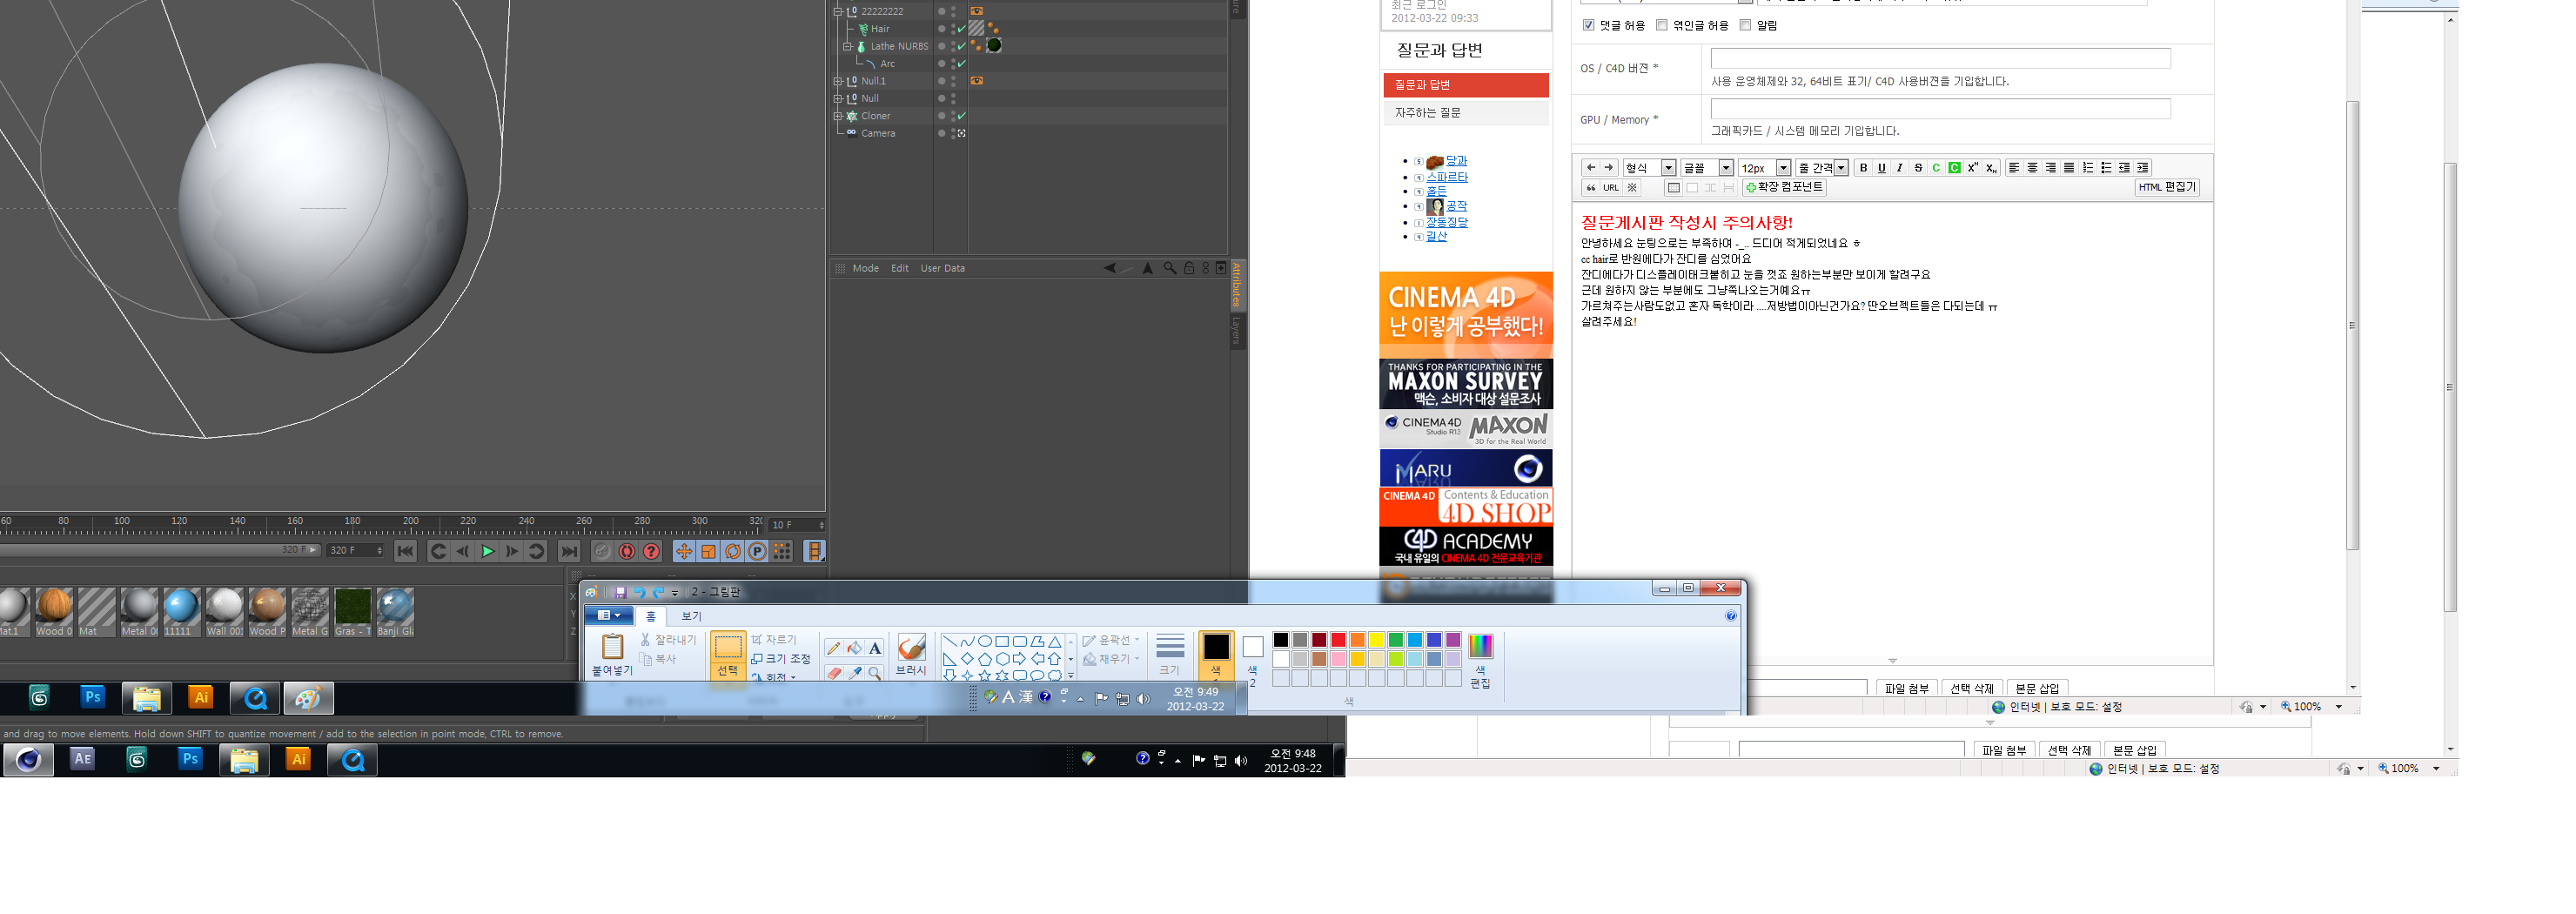Image resolution: width=2576 pixels, height=914 pixels.
Task: Open the Paint application menu dropdown
Action: (x=608, y=616)
